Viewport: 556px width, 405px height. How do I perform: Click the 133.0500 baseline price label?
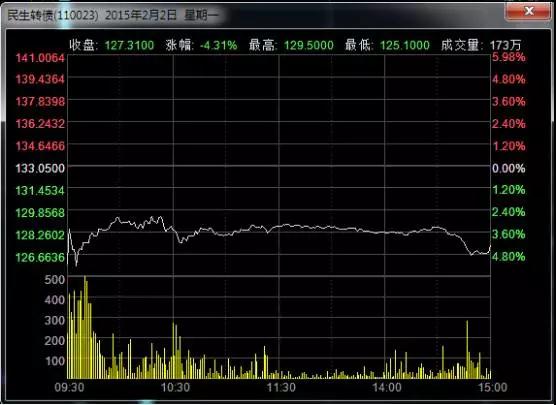[x=40, y=168]
